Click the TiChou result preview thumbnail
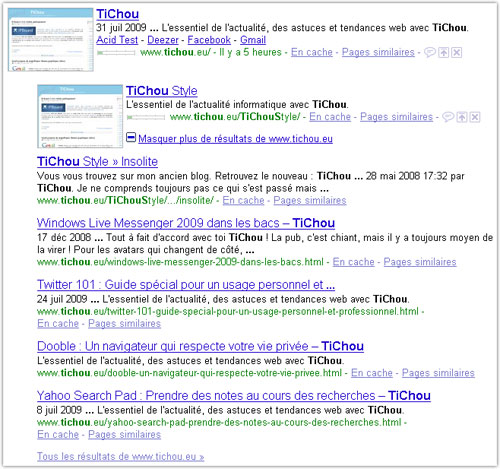This screenshot has height=469, width=500. [51, 40]
